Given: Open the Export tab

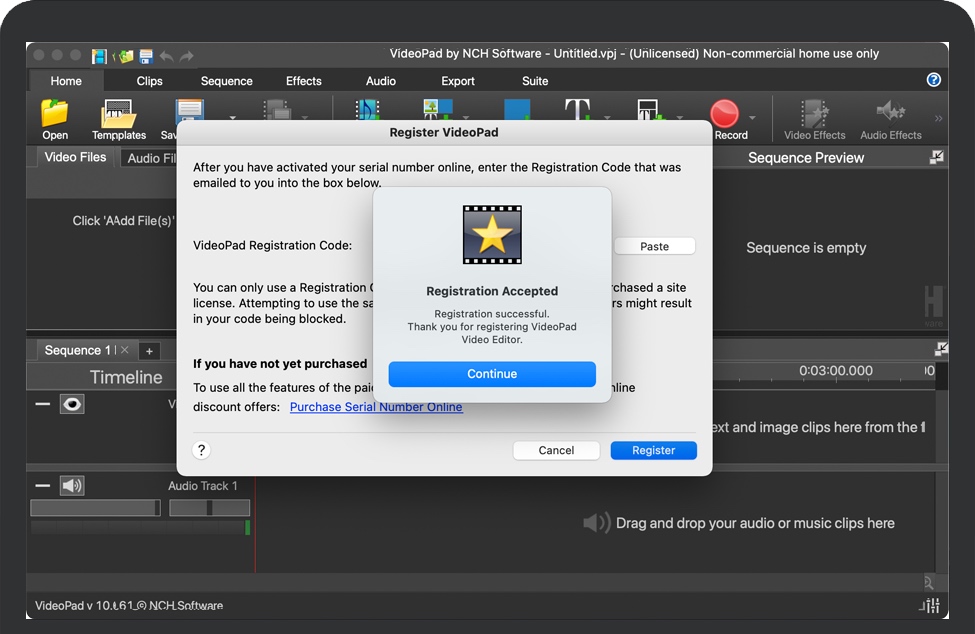Looking at the screenshot, I should (x=458, y=81).
